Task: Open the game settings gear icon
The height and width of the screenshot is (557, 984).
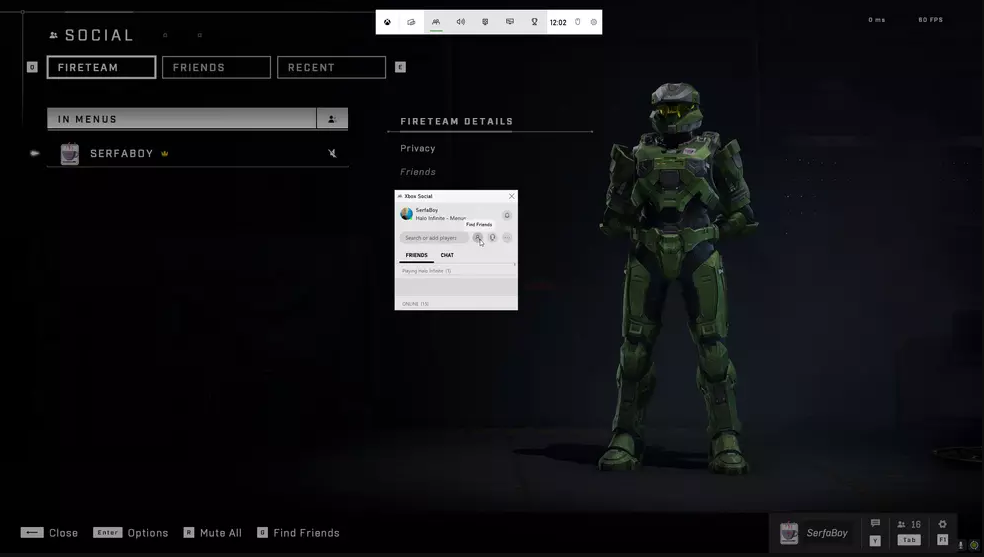Action: (x=943, y=524)
